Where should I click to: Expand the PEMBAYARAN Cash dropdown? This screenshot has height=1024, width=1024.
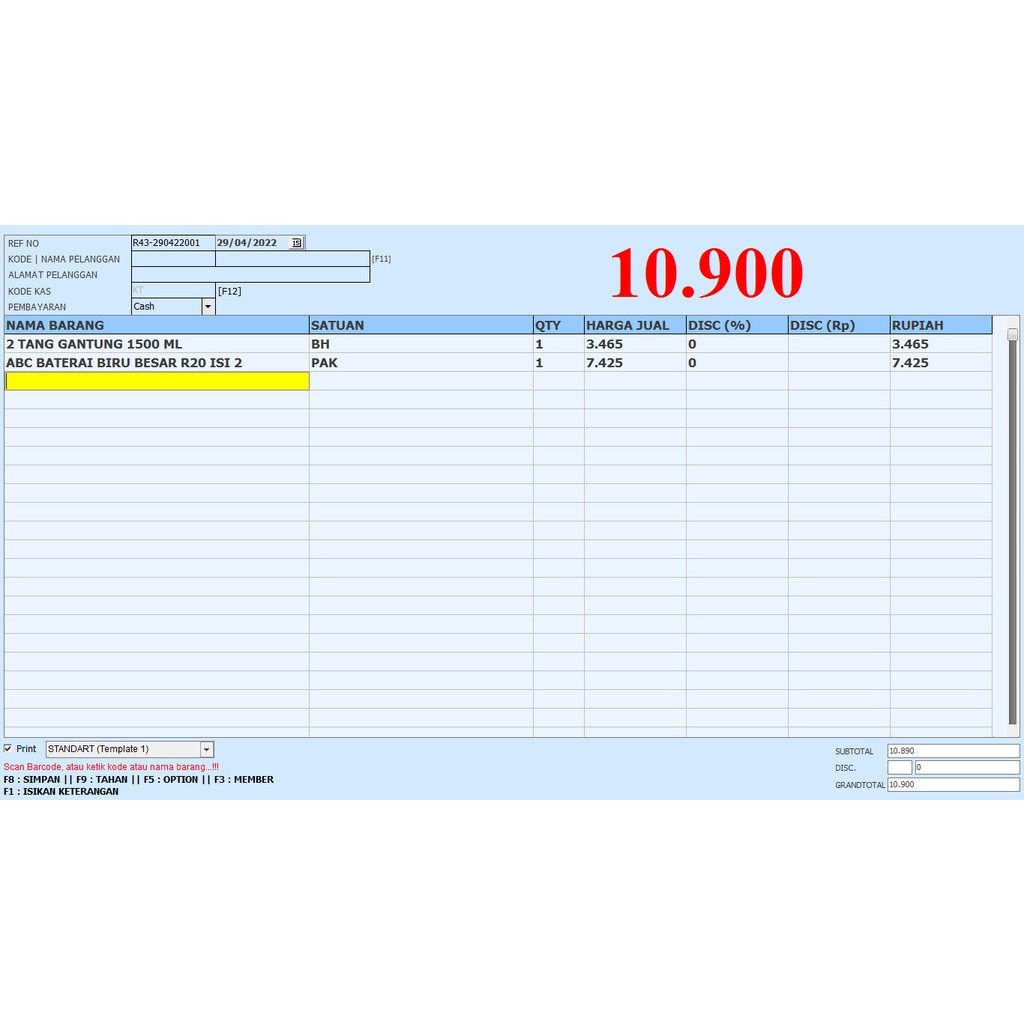(208, 306)
